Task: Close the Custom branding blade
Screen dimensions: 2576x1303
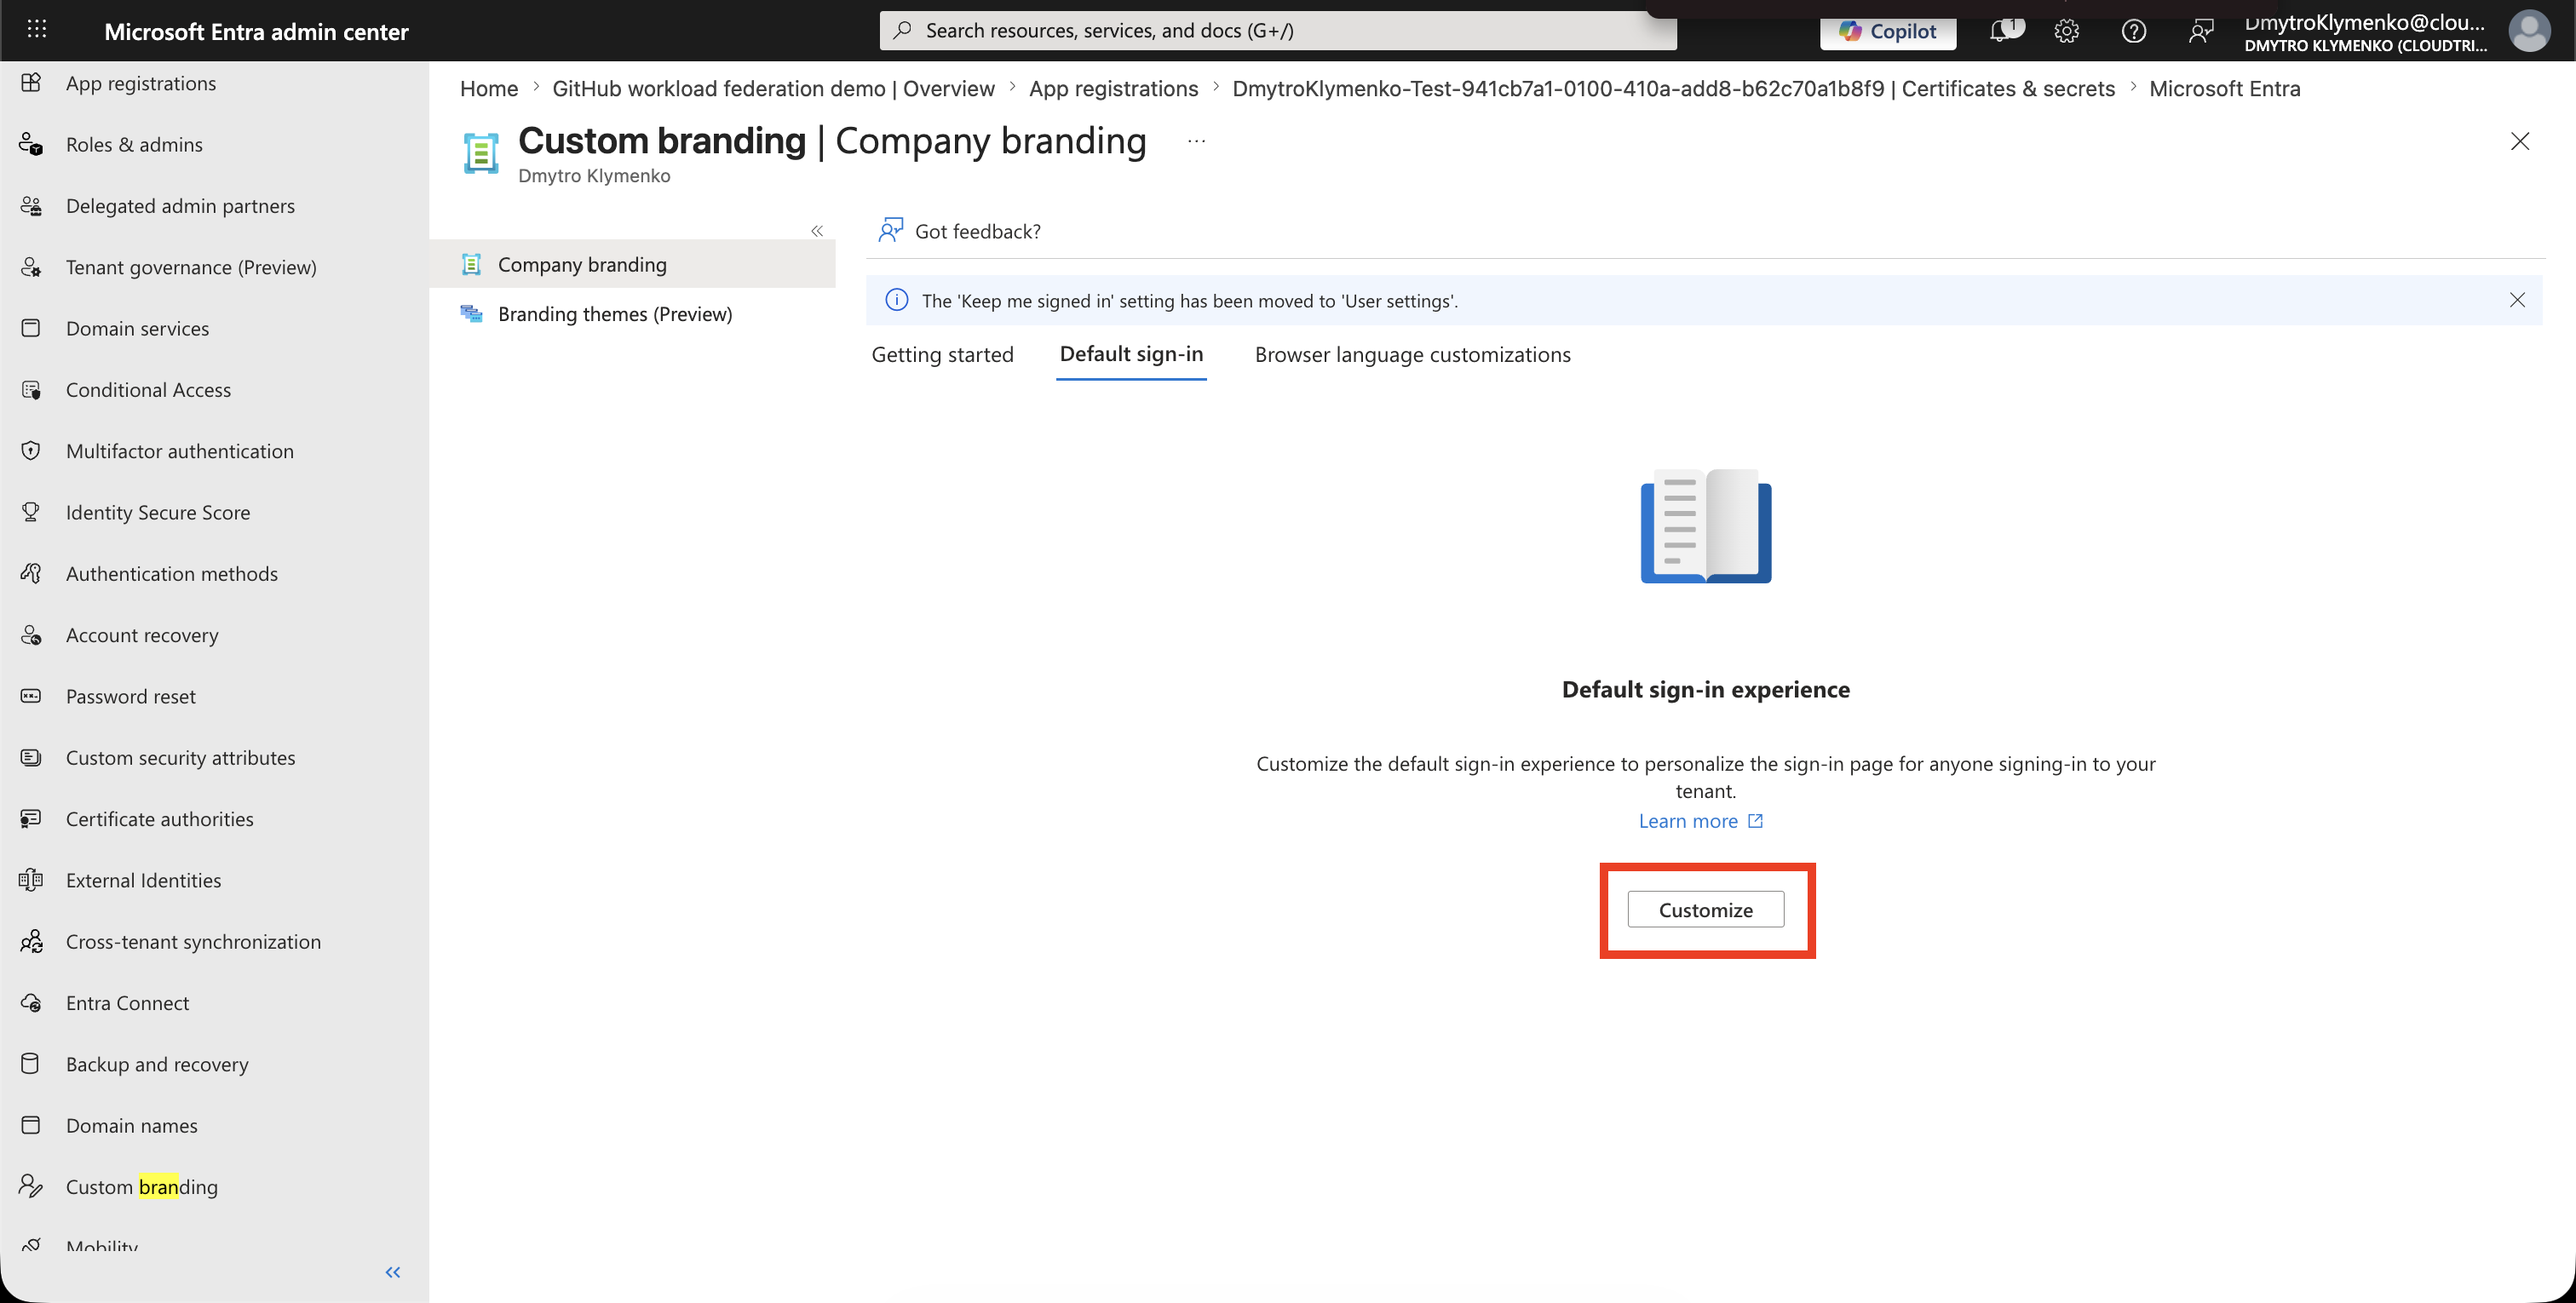Action: (x=2519, y=141)
